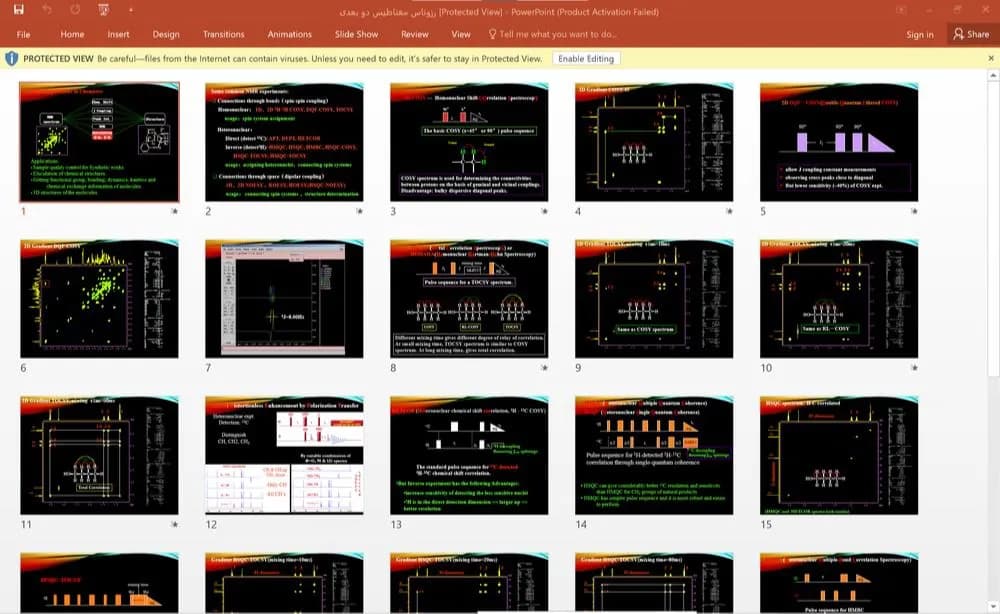Open the File tab
1000x614 pixels.
(x=24, y=34)
